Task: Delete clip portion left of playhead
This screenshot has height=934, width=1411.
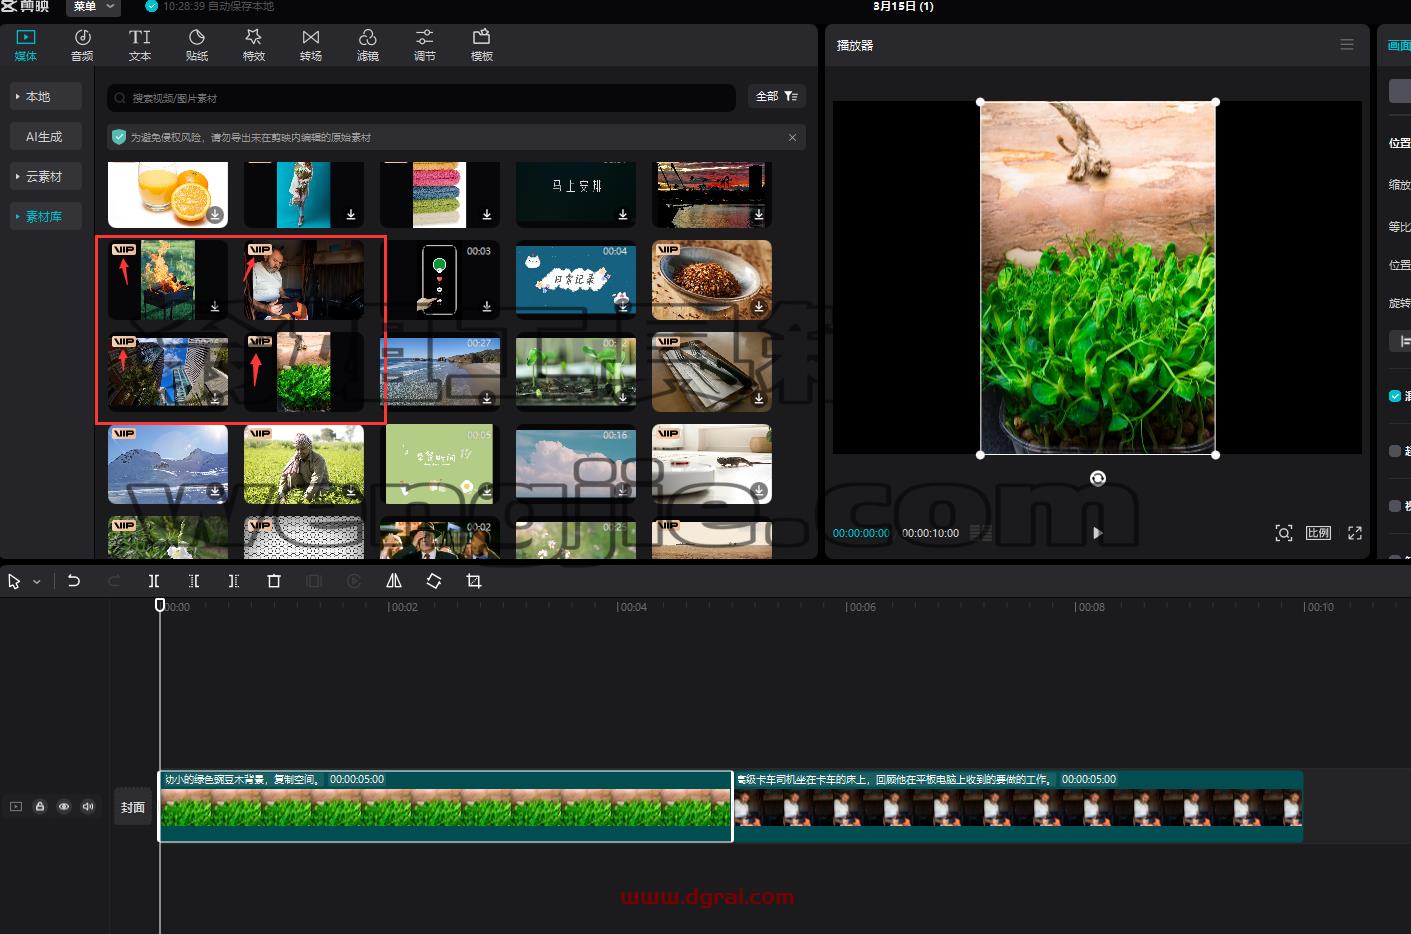Action: point(194,581)
